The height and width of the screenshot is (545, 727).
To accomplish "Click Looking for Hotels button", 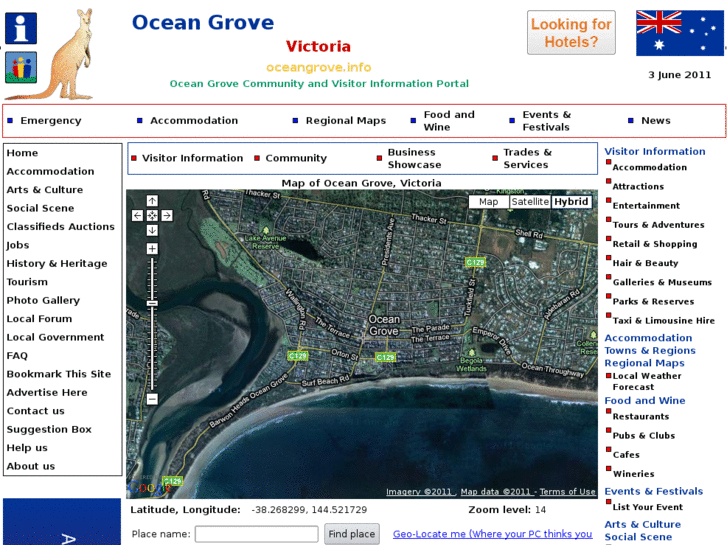I will pos(571,33).
